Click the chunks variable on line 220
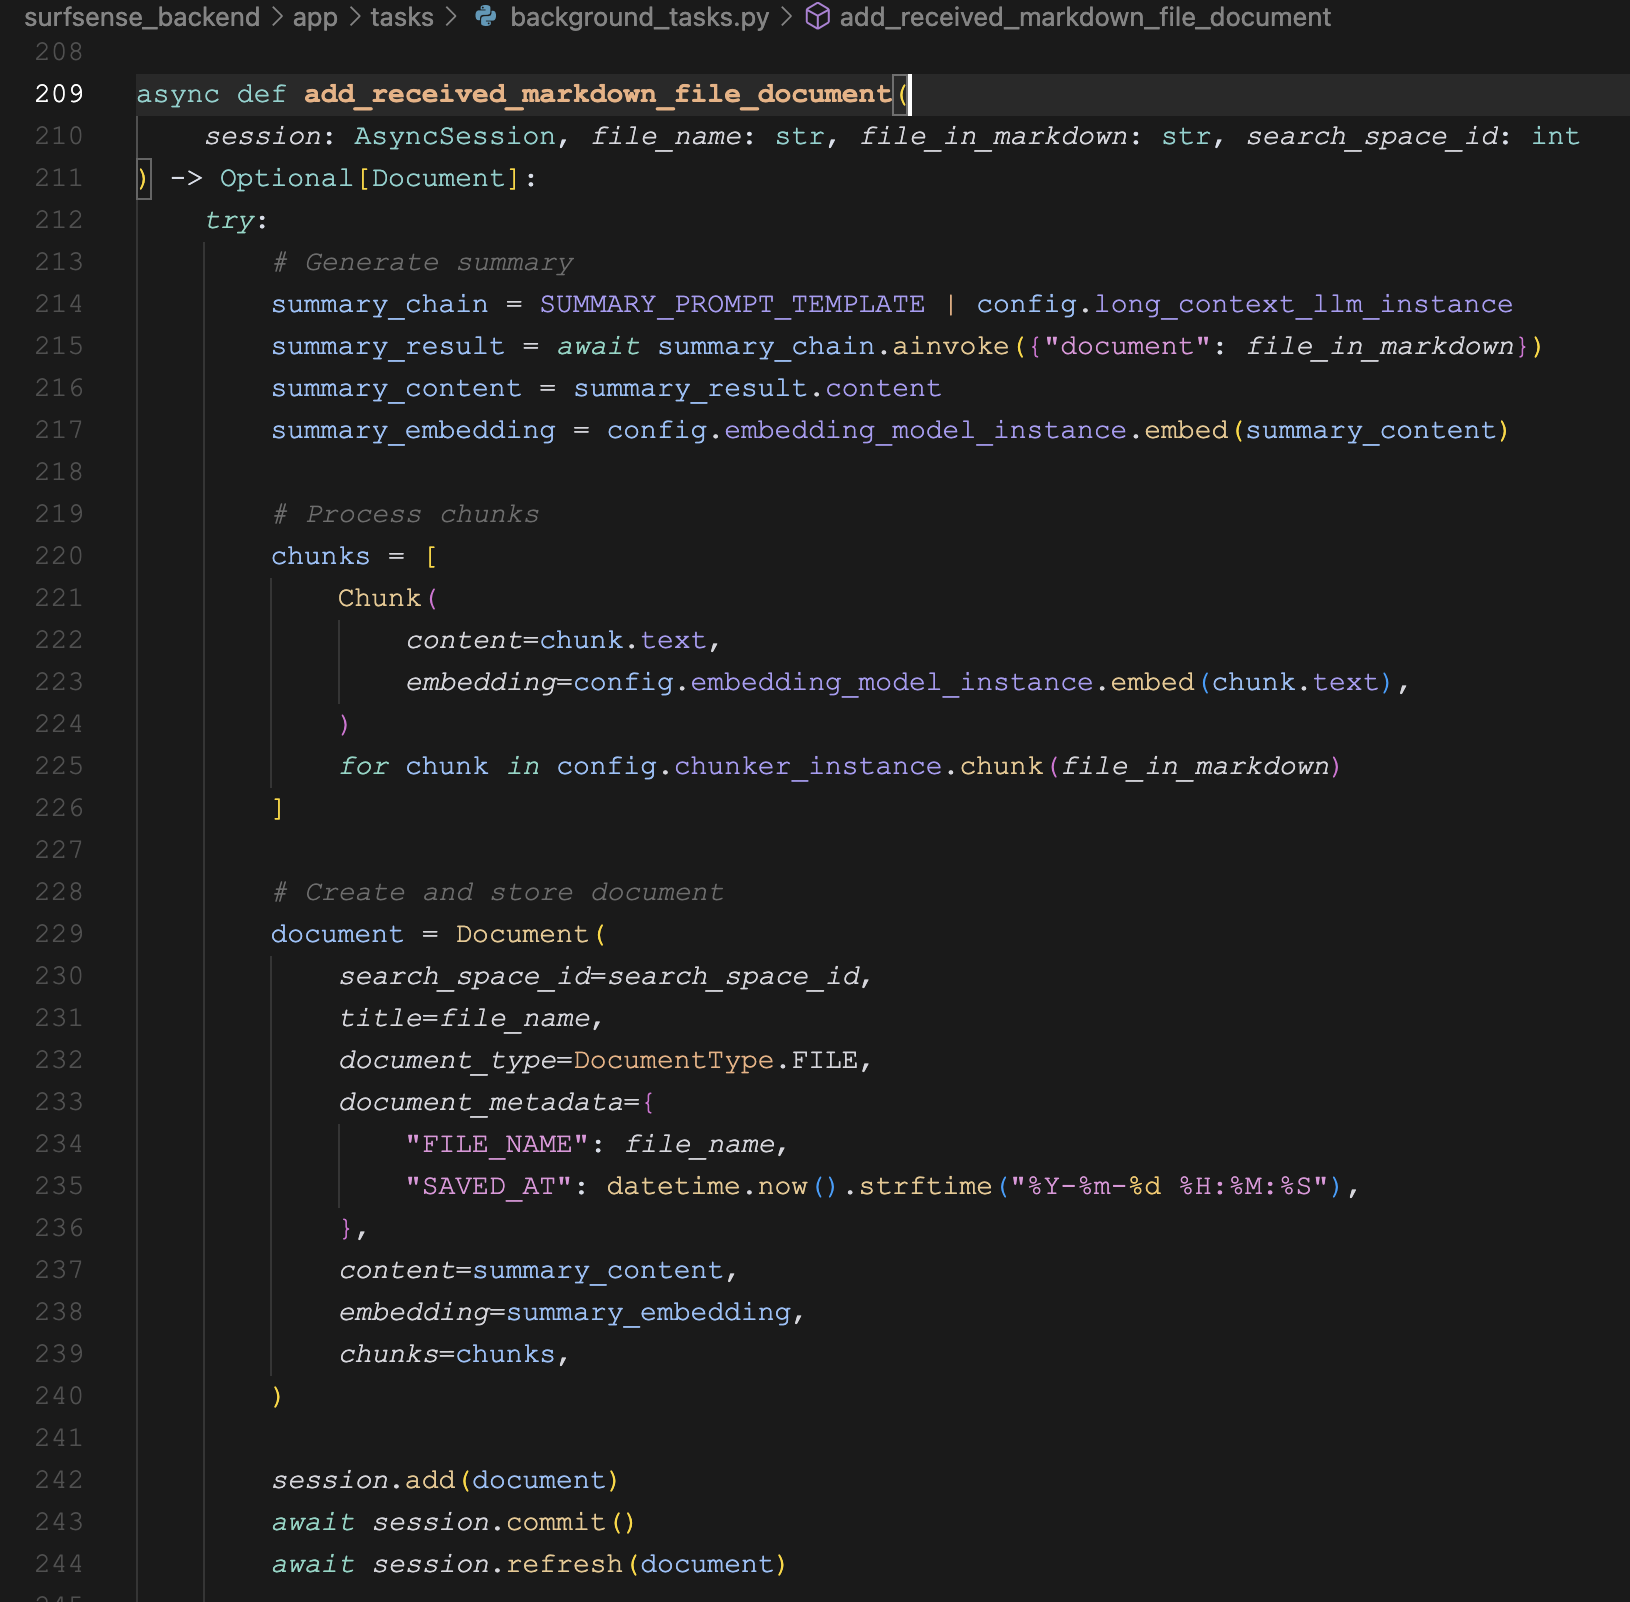The width and height of the screenshot is (1630, 1602). 321,556
